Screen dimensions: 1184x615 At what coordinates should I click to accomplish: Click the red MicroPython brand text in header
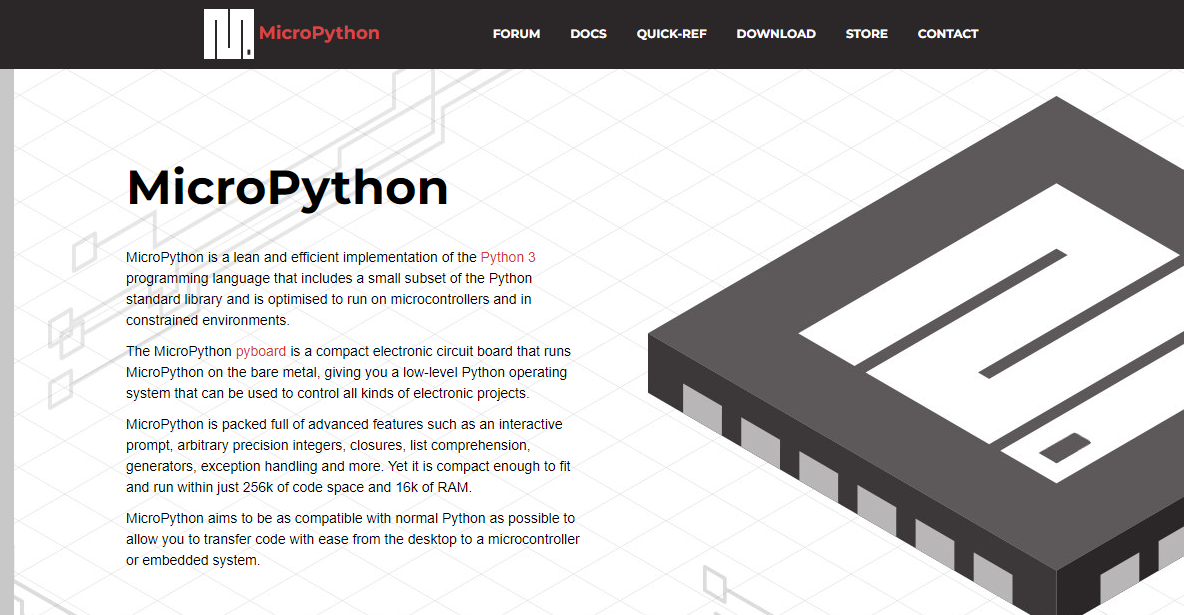coord(319,33)
